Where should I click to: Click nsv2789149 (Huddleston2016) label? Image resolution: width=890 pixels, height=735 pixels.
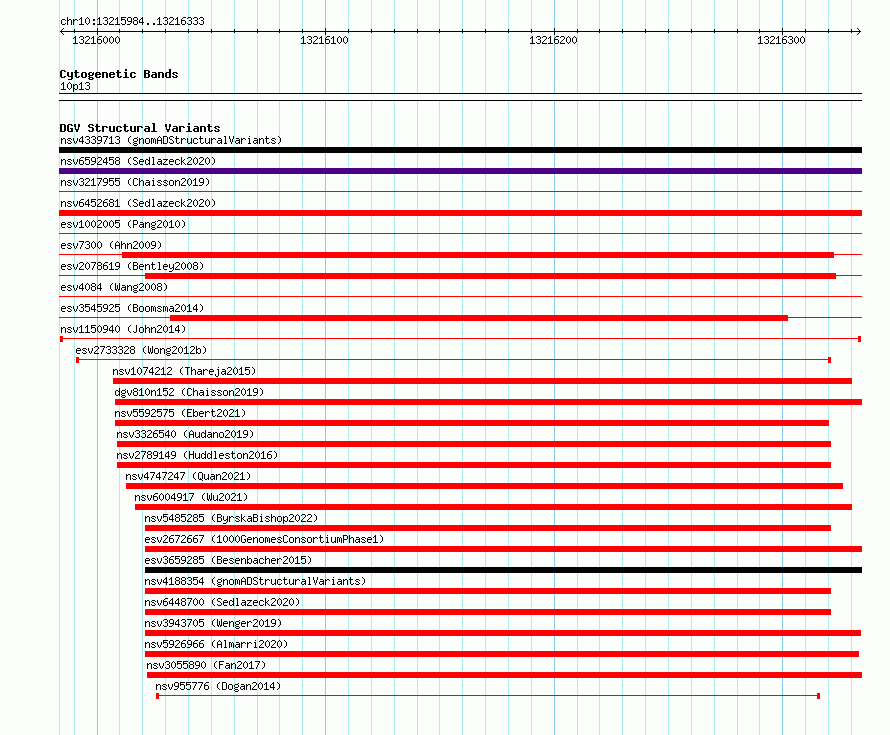[197, 455]
